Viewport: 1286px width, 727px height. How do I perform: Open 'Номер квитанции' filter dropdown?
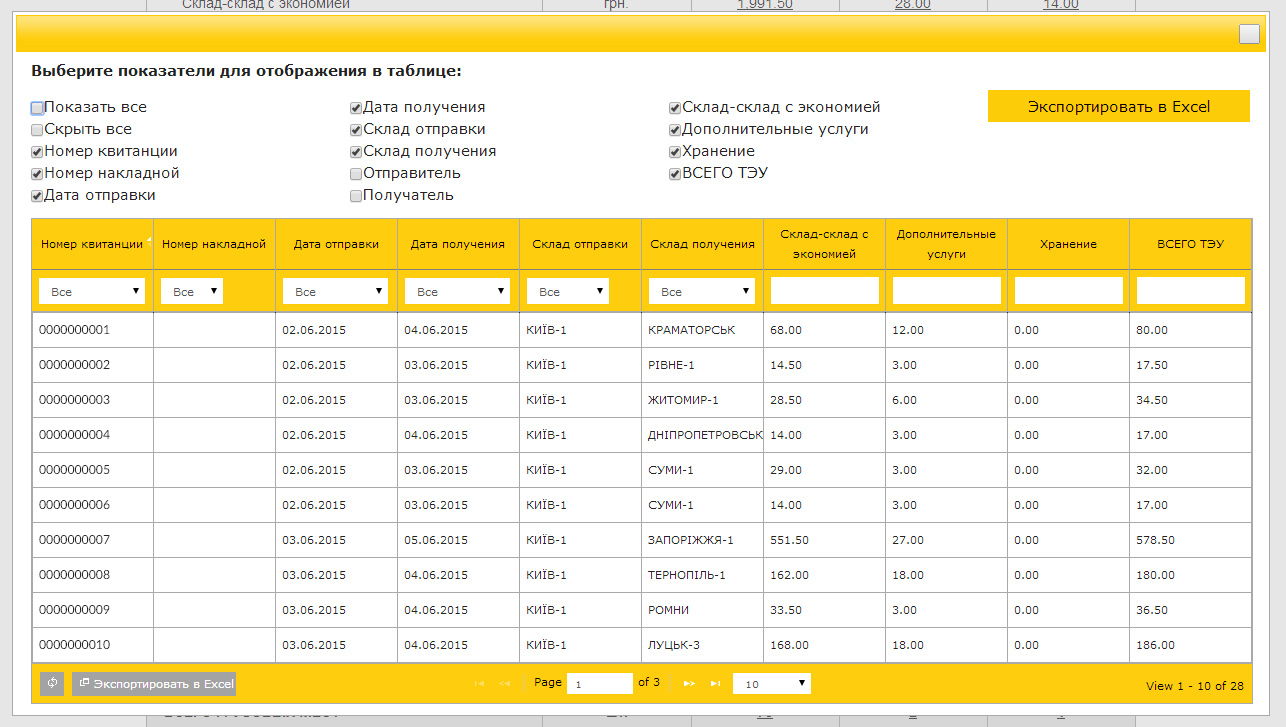[92, 291]
